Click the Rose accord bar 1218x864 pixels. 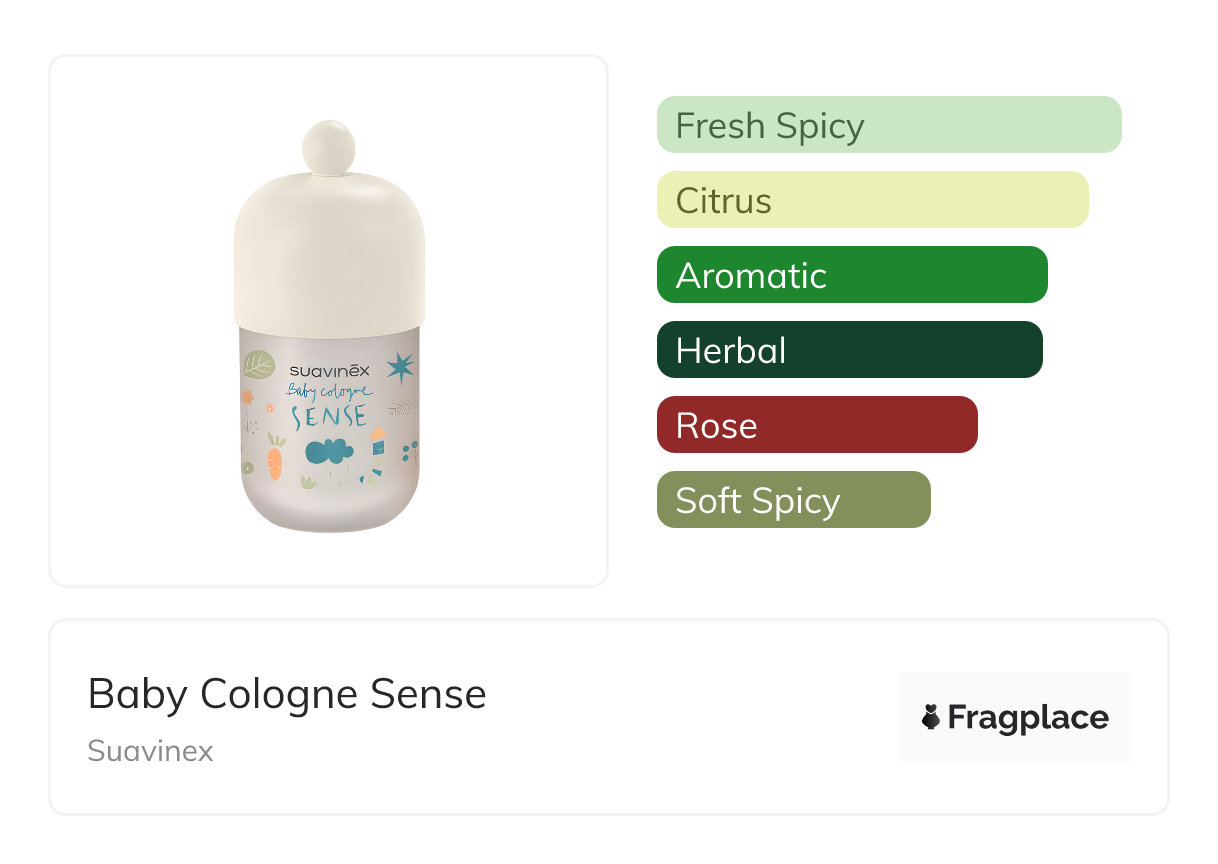point(816,425)
